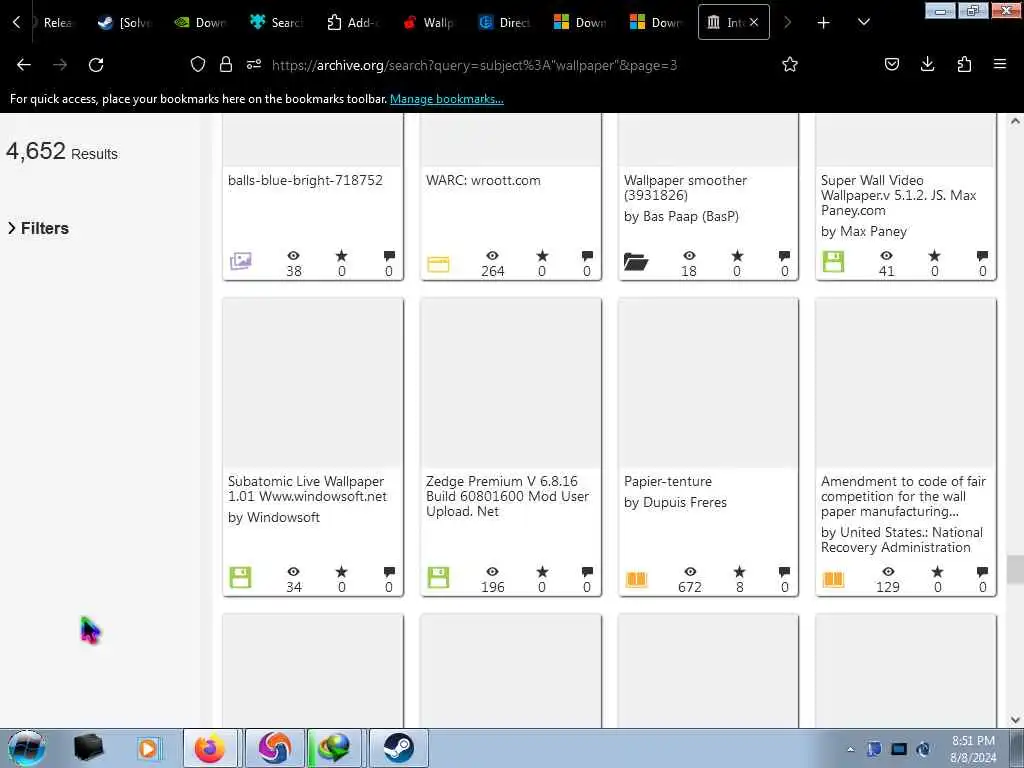Go back with the browser back arrow
The width and height of the screenshot is (1024, 768).
click(x=24, y=64)
